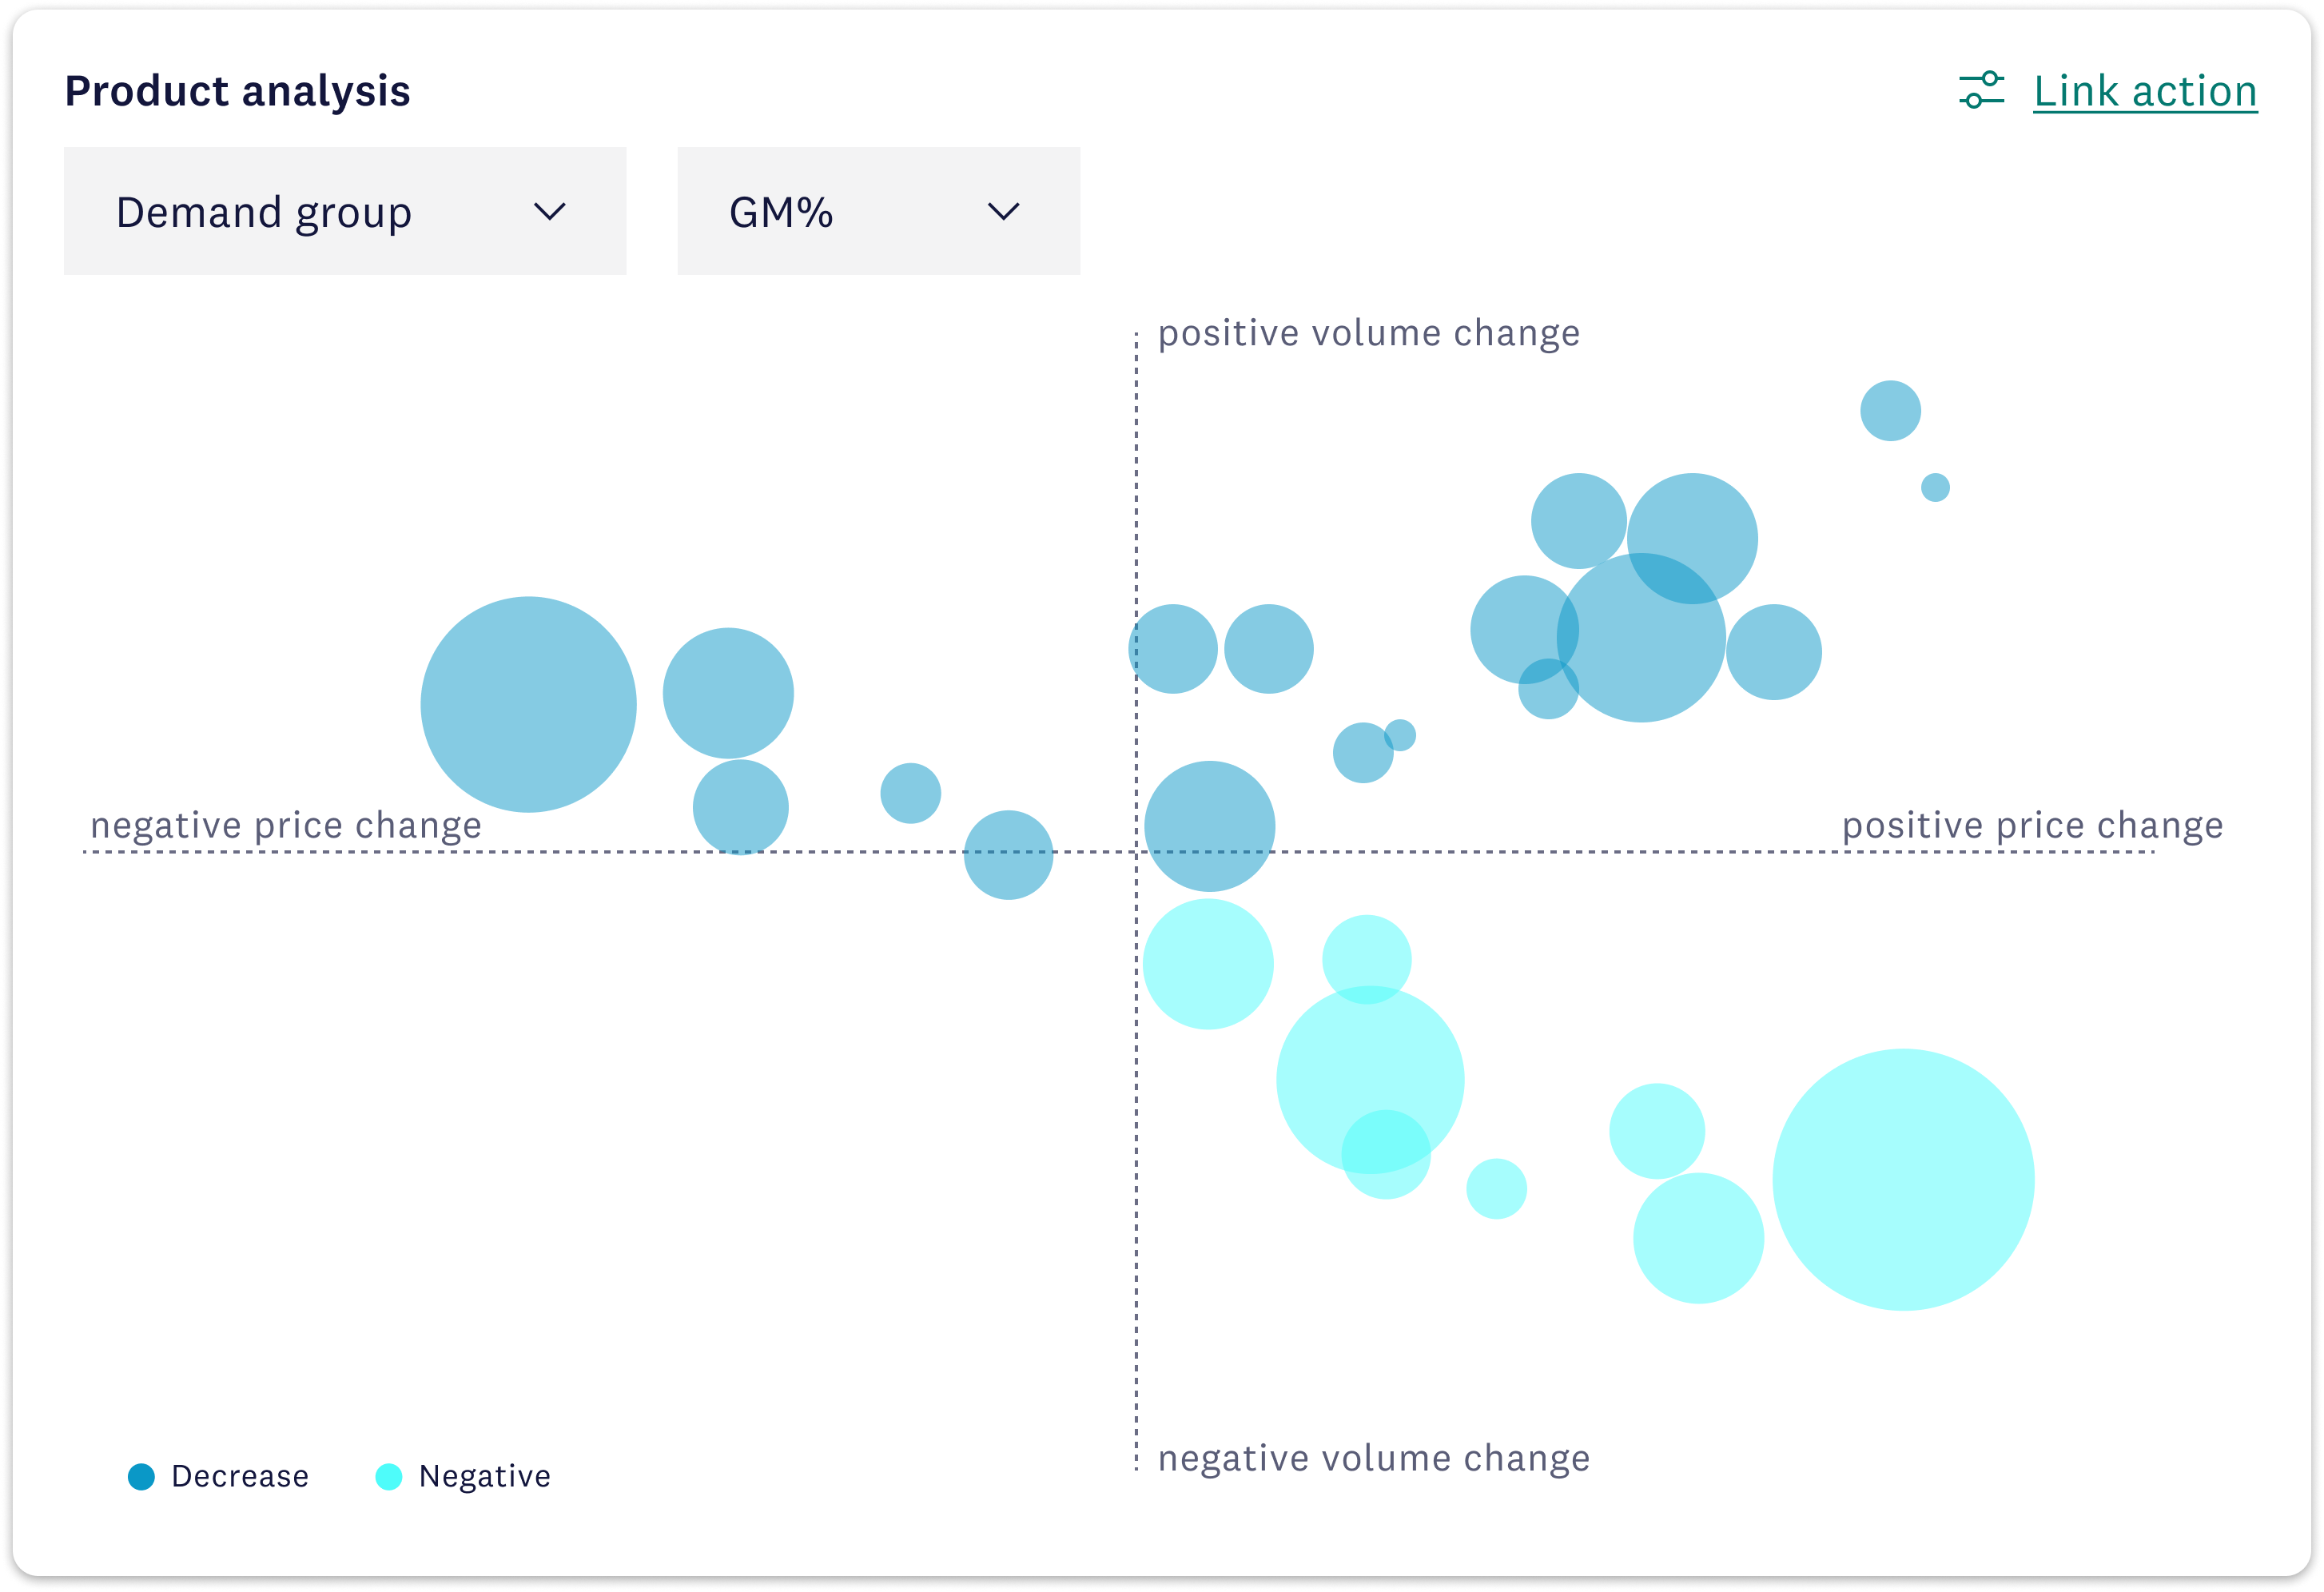Click the chevron arrow beside GM%
The image size is (2324, 1592).
pos(1003,211)
